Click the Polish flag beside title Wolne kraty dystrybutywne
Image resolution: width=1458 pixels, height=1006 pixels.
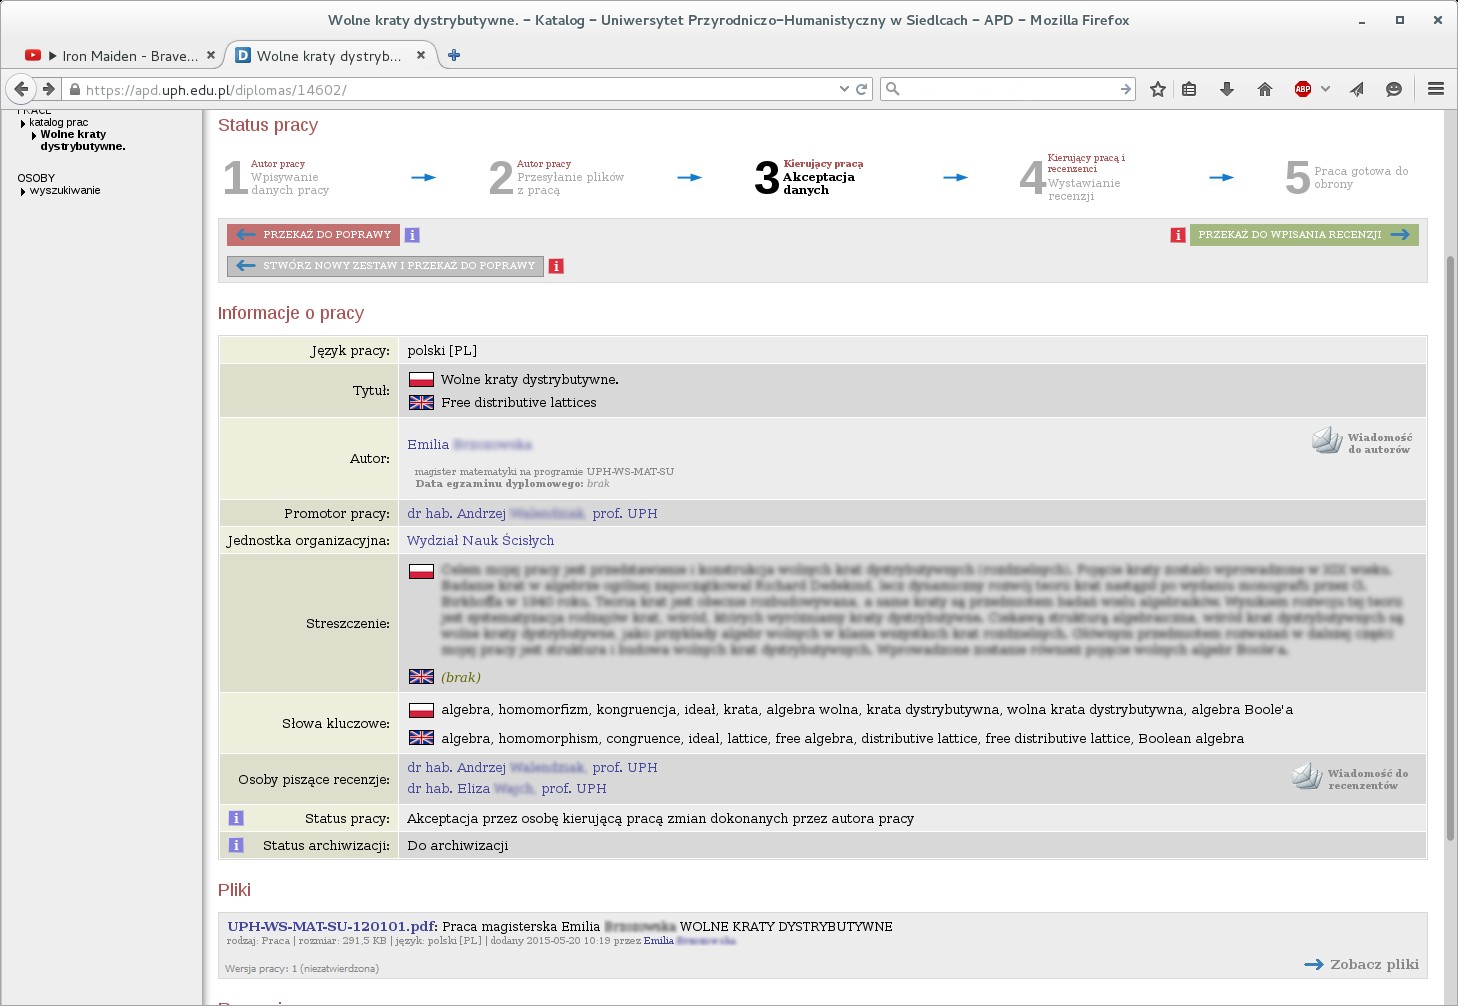tap(422, 380)
